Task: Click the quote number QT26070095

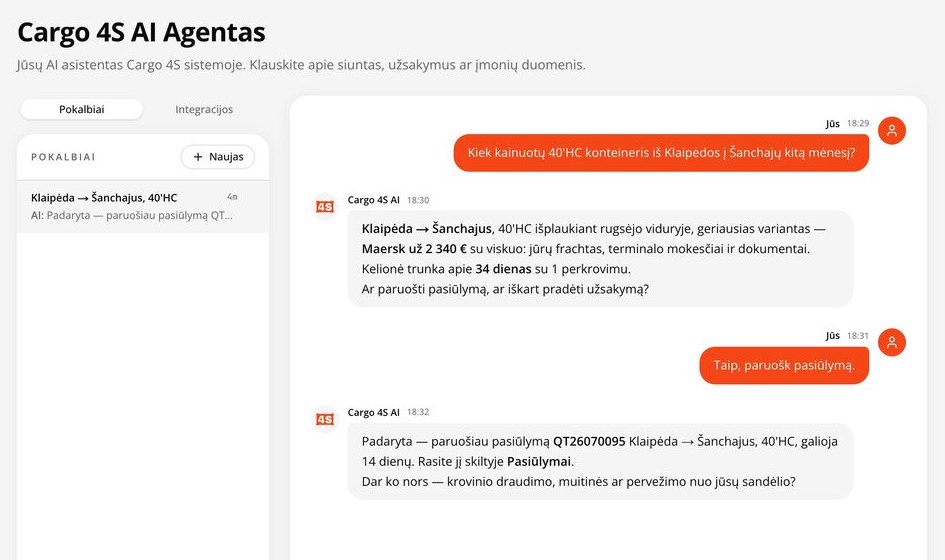Action: [x=589, y=441]
